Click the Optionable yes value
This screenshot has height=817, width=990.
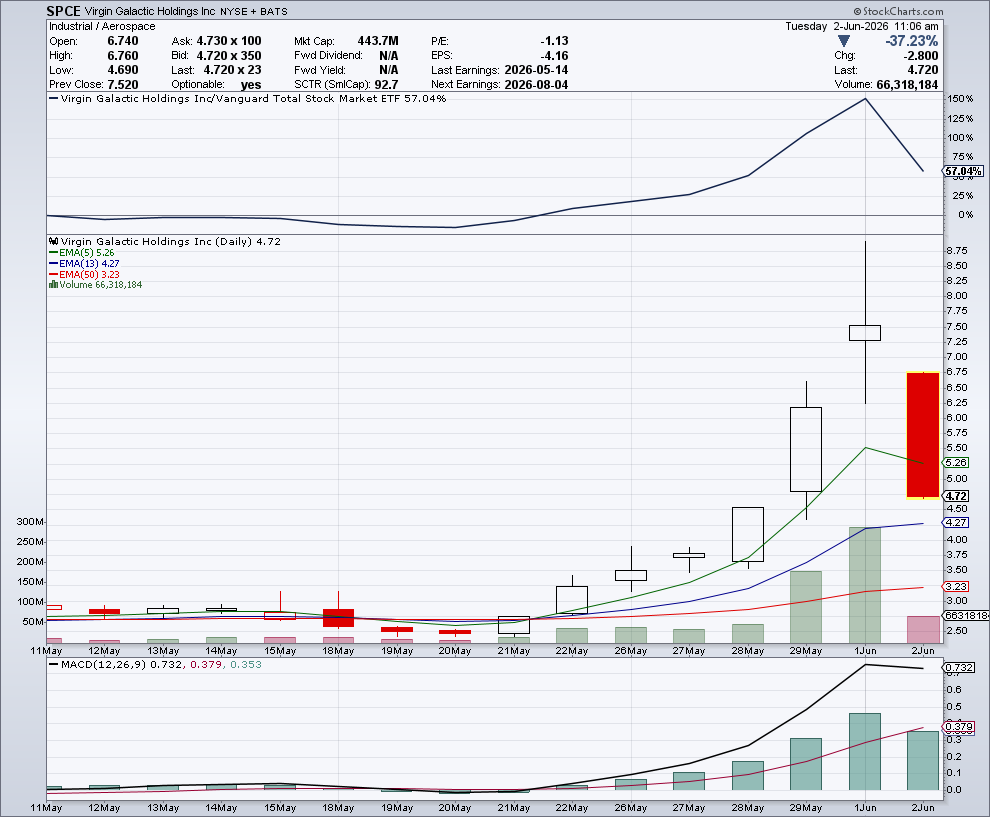[251, 85]
